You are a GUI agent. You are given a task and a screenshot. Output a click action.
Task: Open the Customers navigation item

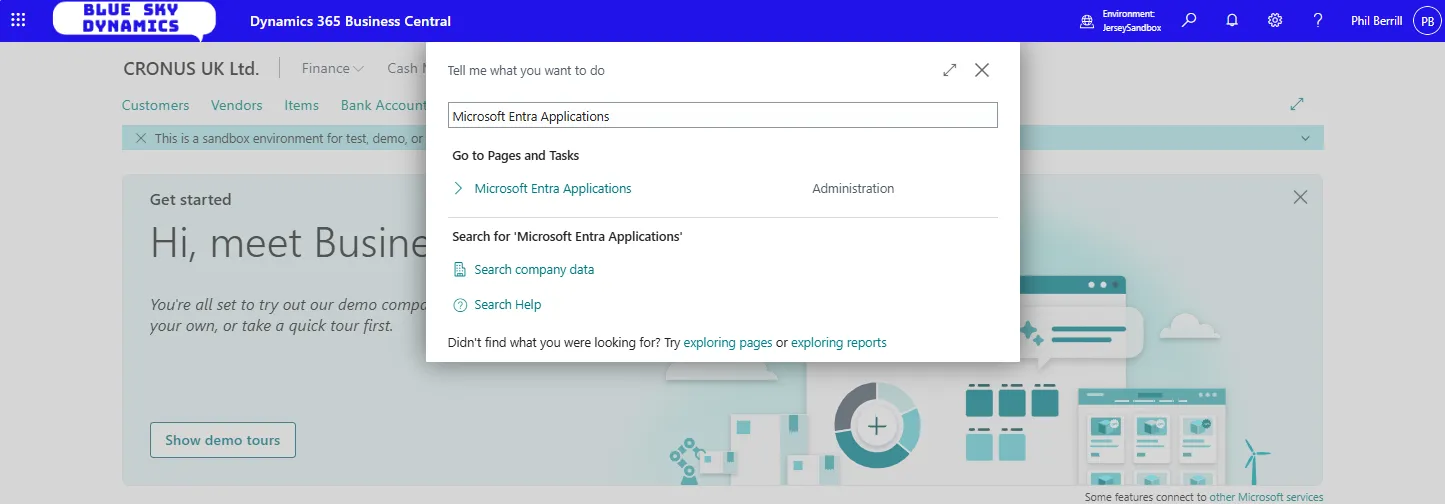coord(155,105)
